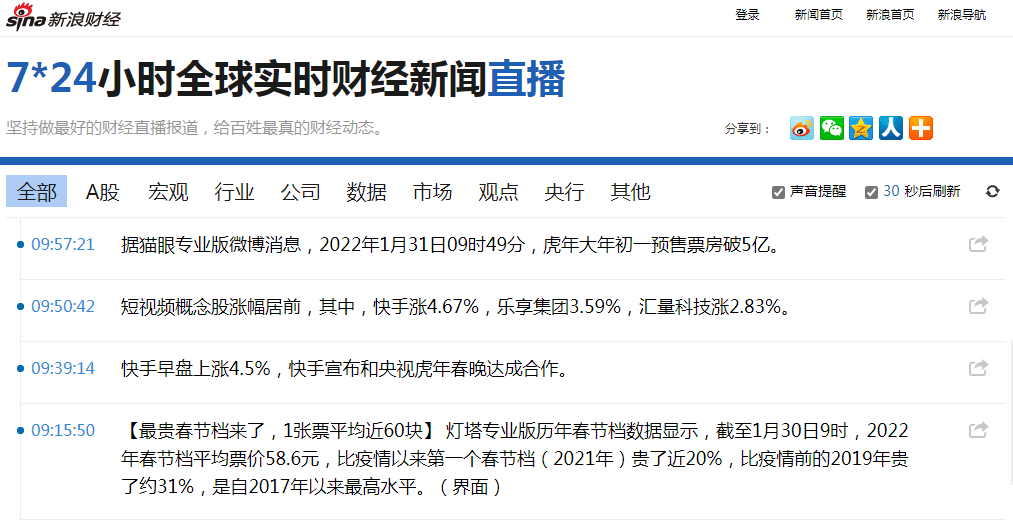Screen dimensions: 1013x522
Task: Select the 全部 tab
Action: point(37,192)
